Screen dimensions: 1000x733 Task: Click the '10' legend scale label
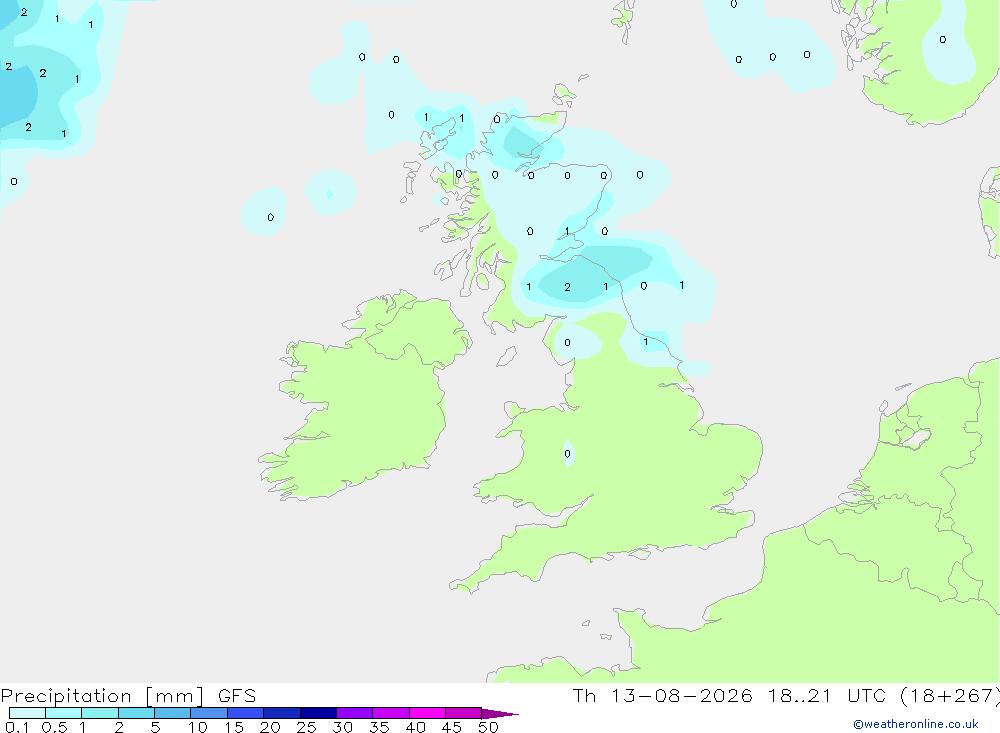pos(198,727)
